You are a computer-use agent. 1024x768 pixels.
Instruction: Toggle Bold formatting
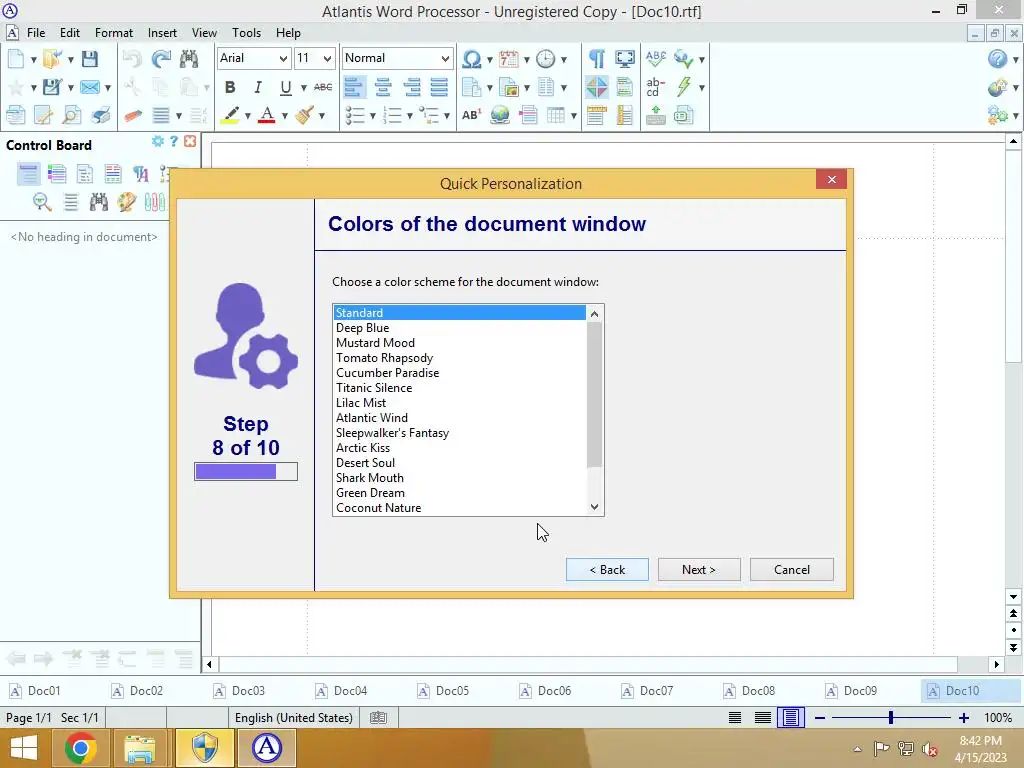230,87
